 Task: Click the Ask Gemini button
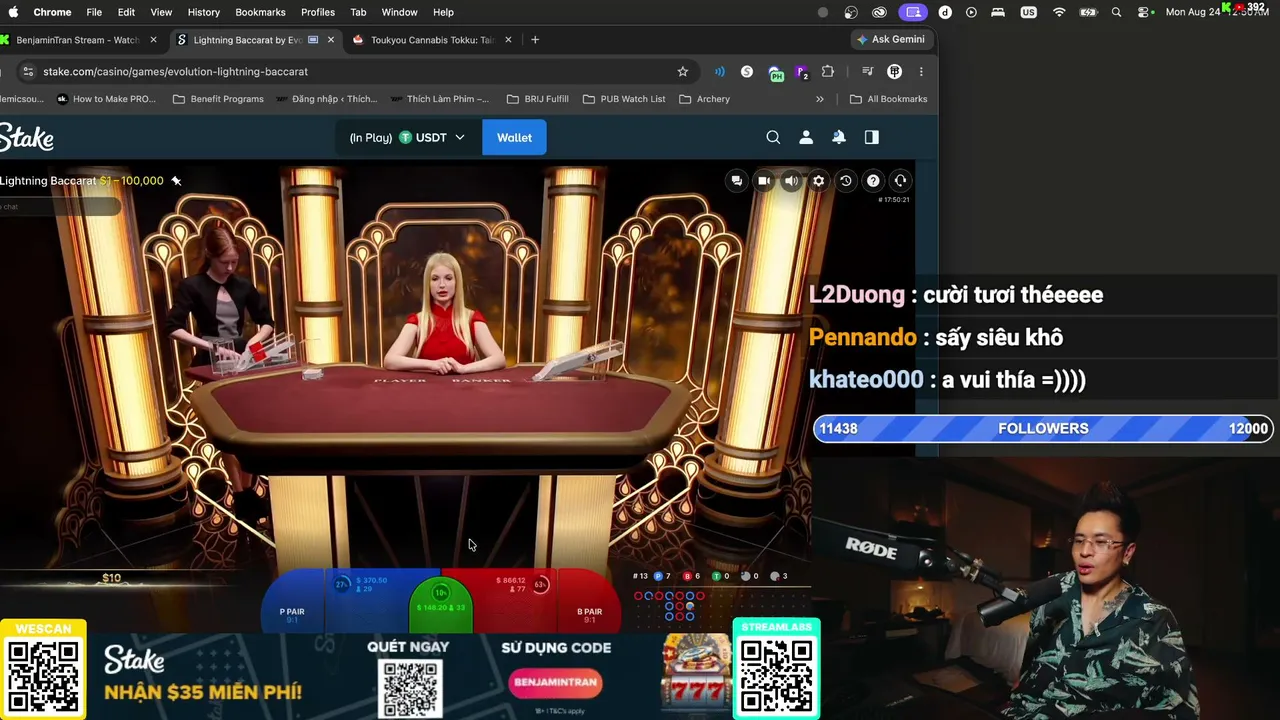pos(891,39)
